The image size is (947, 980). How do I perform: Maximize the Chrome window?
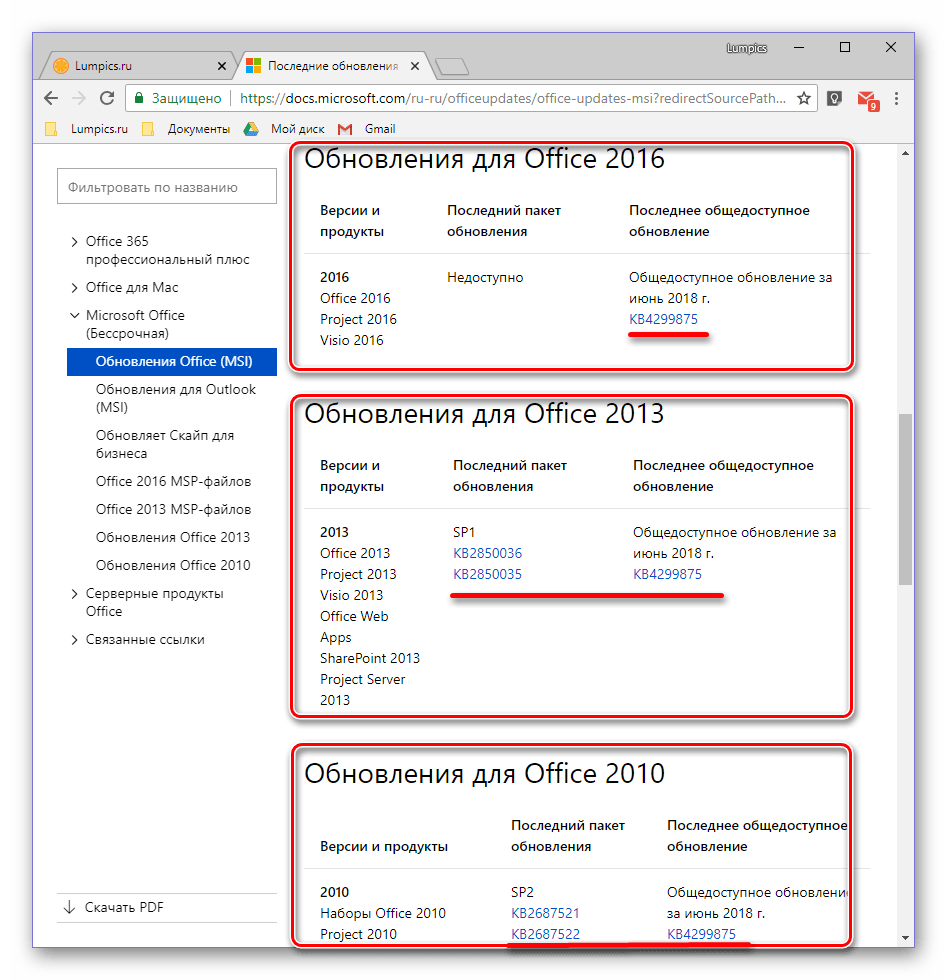click(x=845, y=48)
